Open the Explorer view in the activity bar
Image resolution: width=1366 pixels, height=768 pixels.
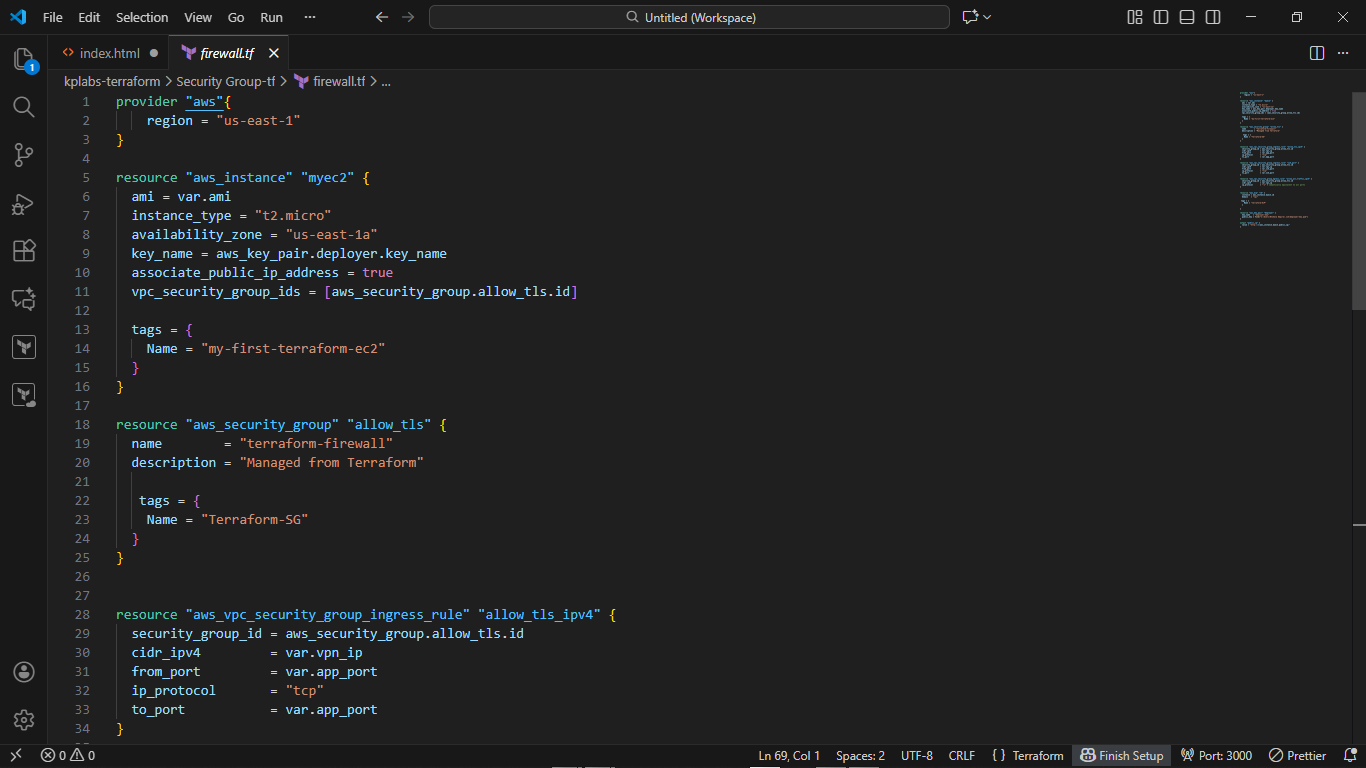tap(24, 60)
